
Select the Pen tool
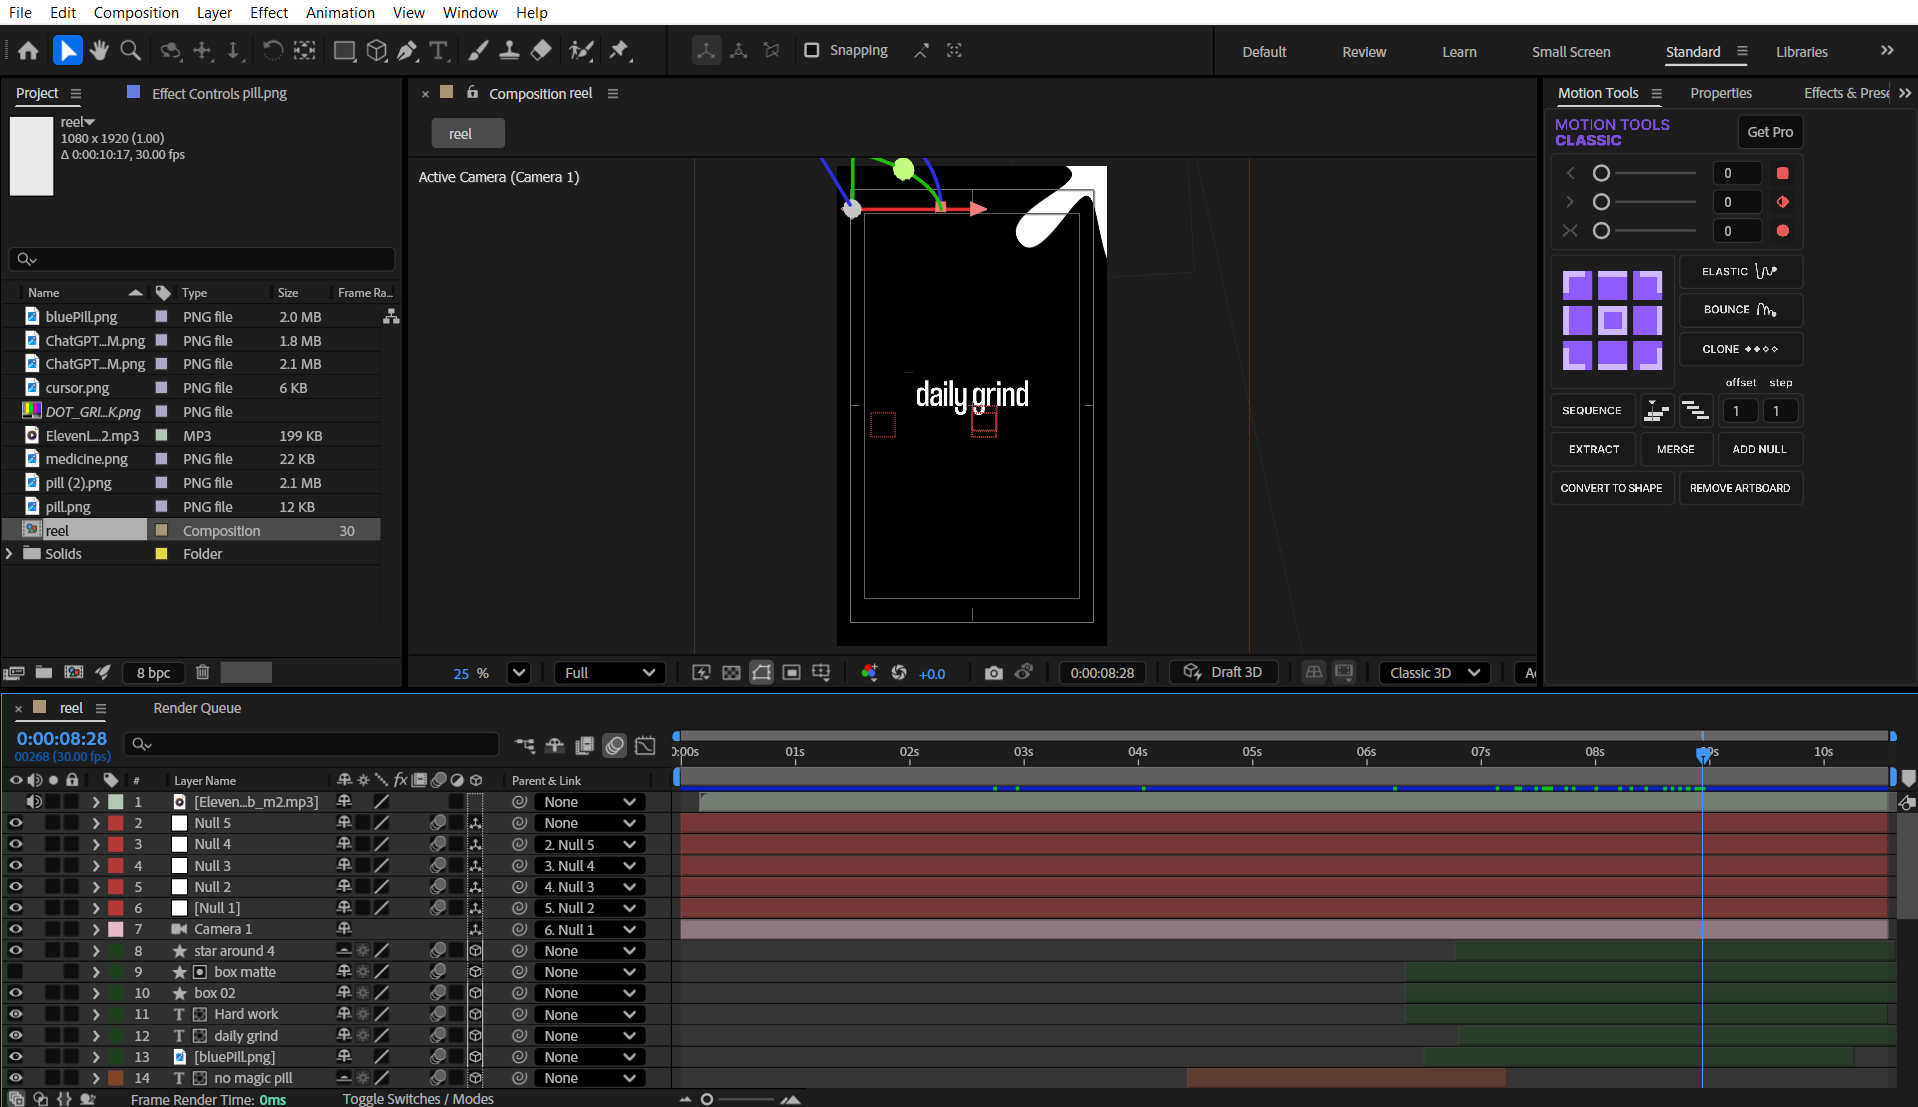(407, 50)
